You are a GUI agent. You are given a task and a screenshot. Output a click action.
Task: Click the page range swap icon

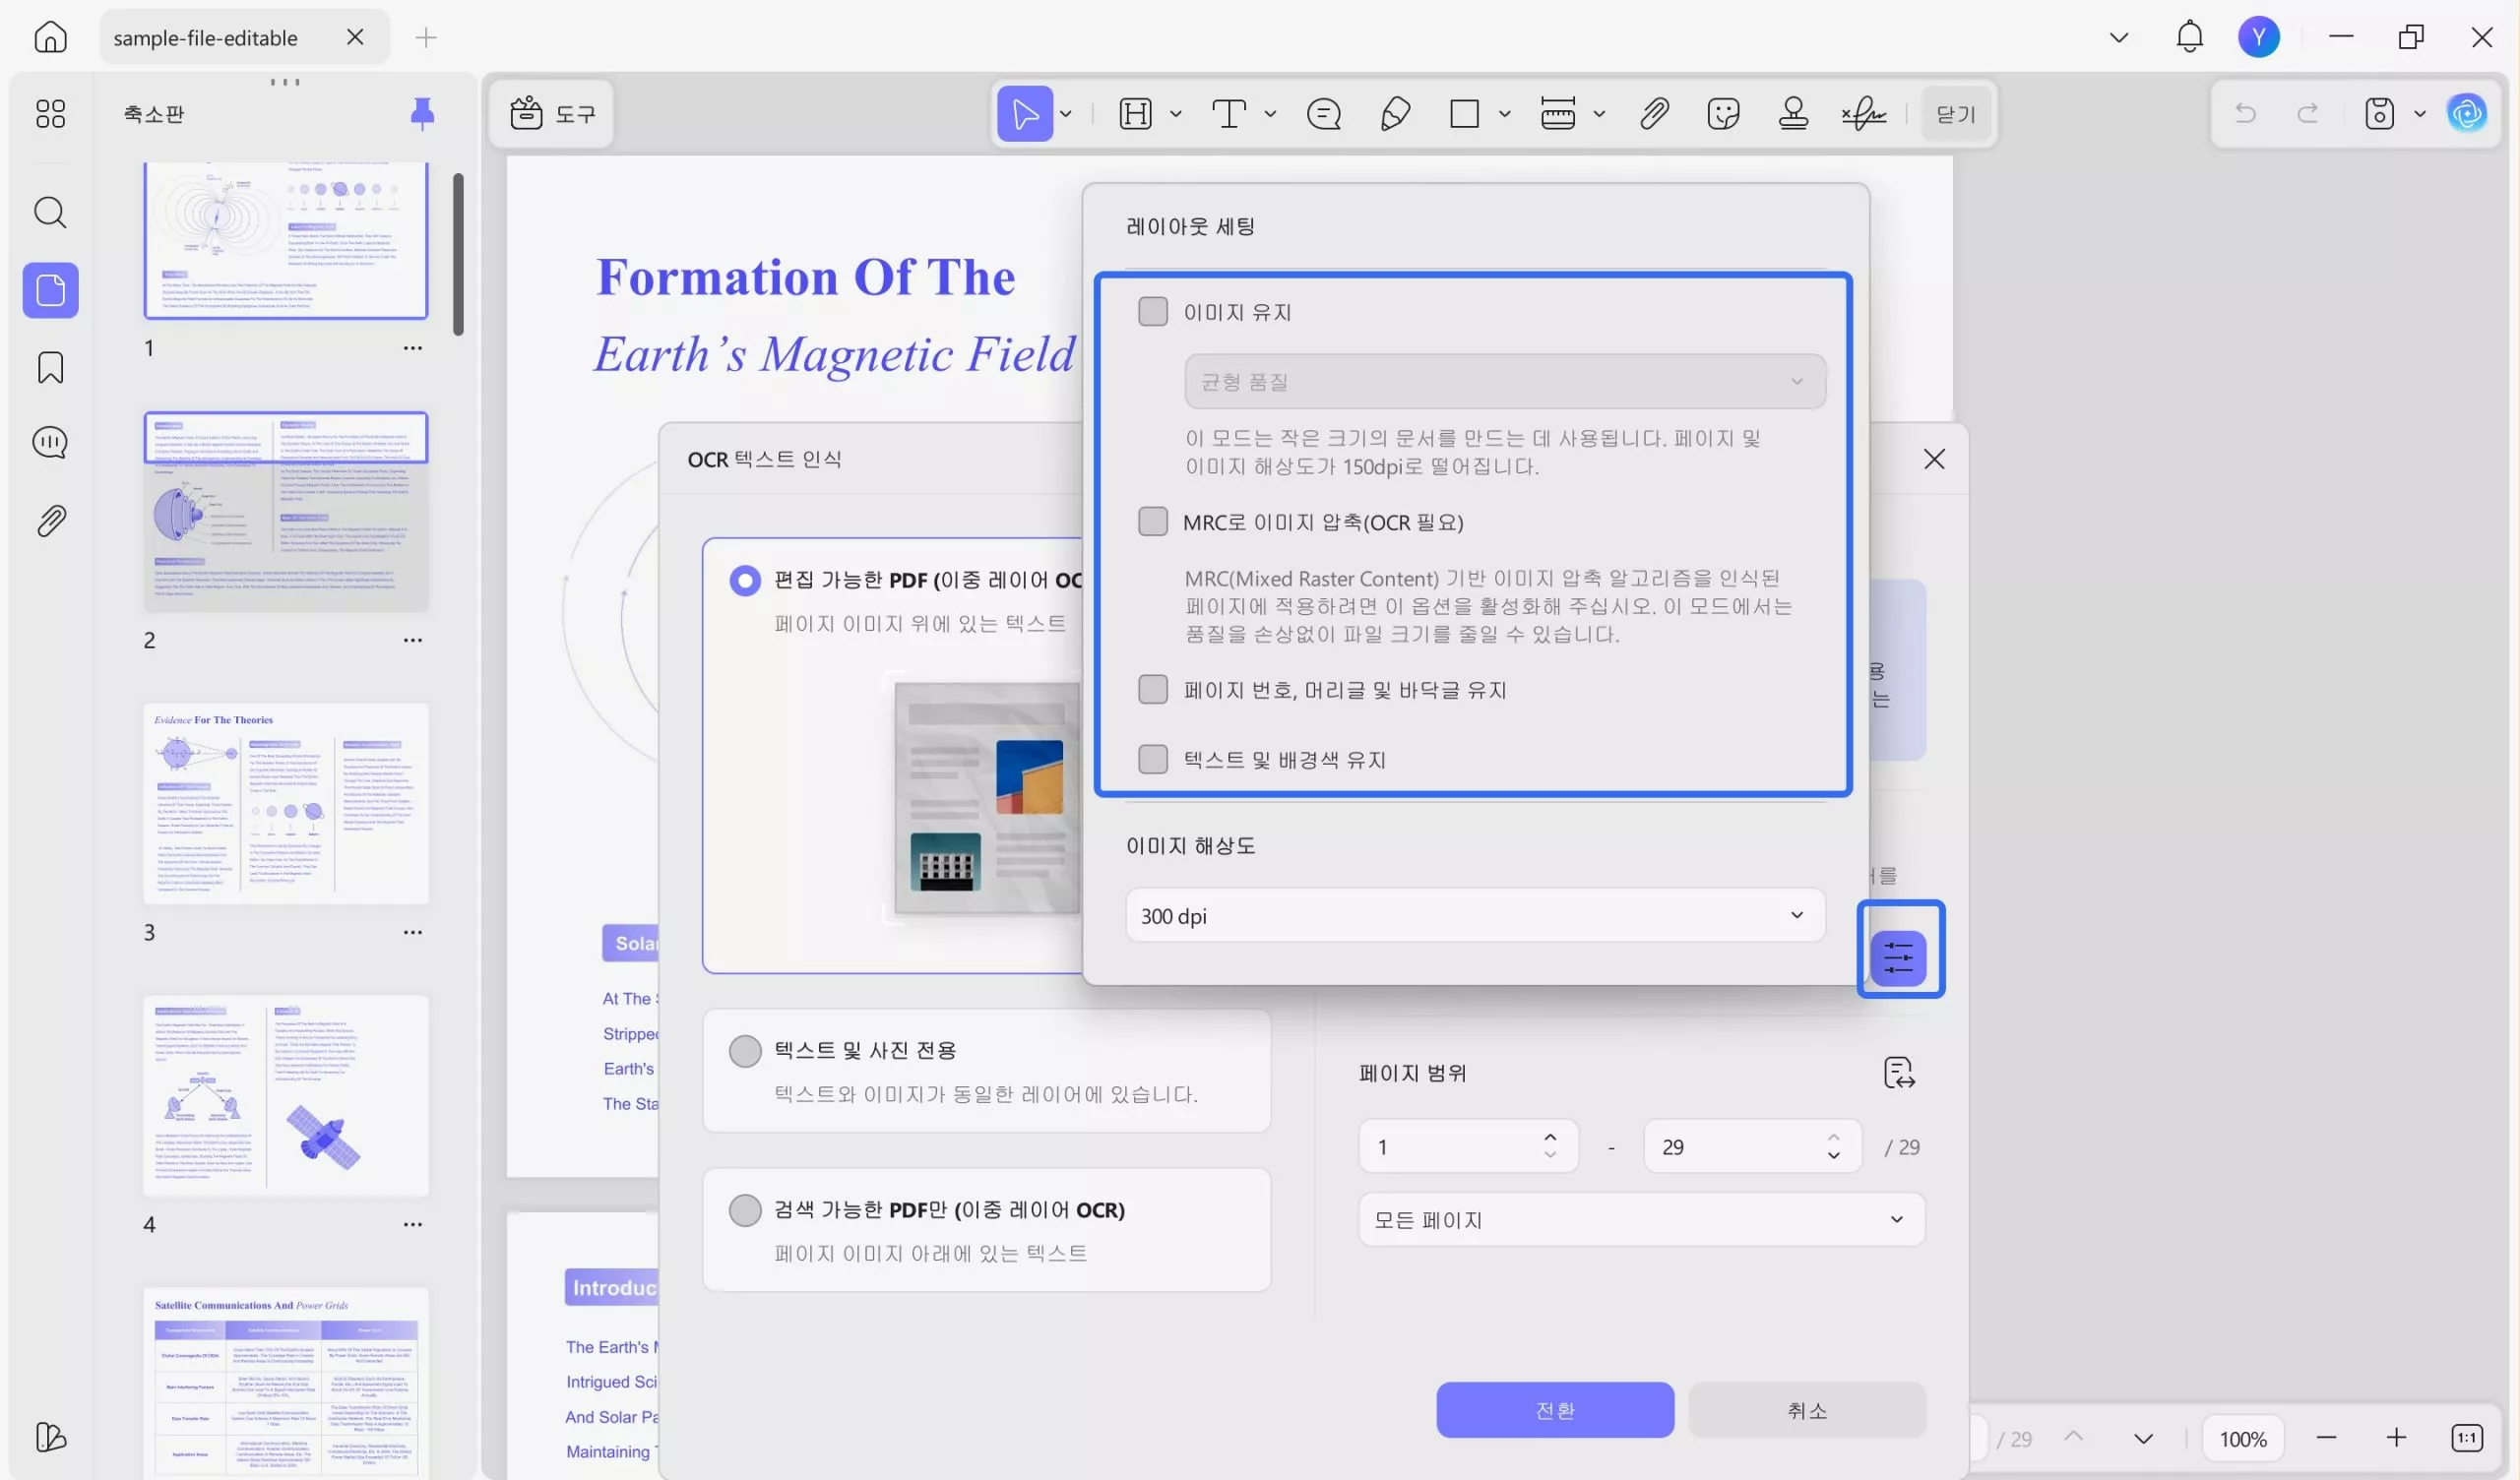pyautogui.click(x=1898, y=1073)
